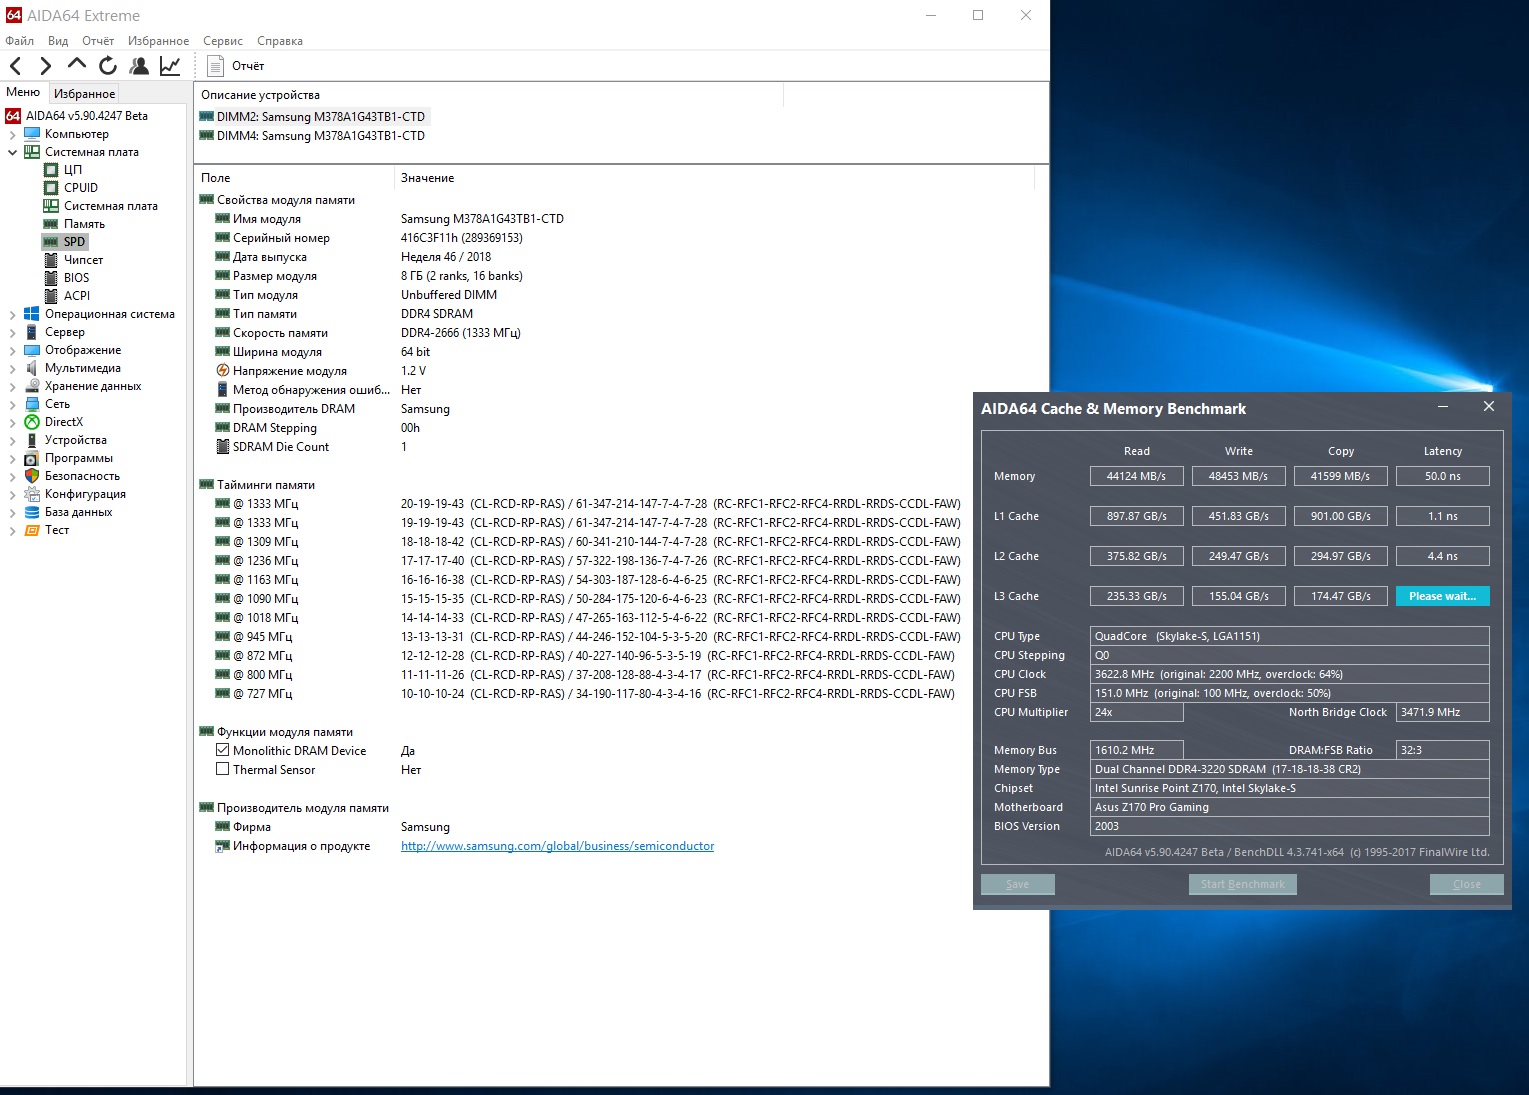Open the Справка menu

click(280, 41)
